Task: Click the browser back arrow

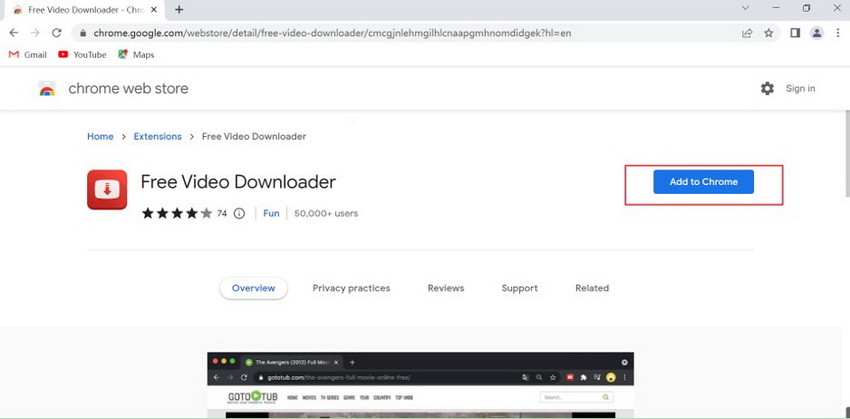Action: click(x=14, y=33)
